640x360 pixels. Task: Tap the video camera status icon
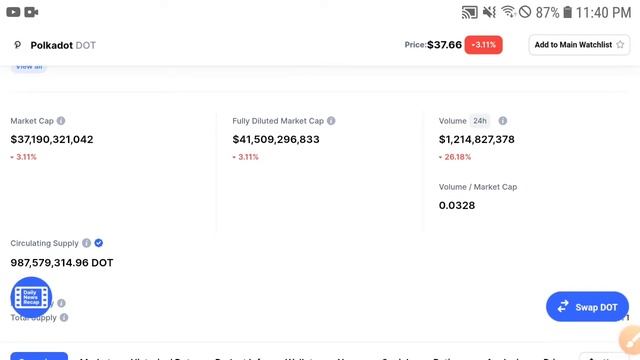pyautogui.click(x=31, y=12)
